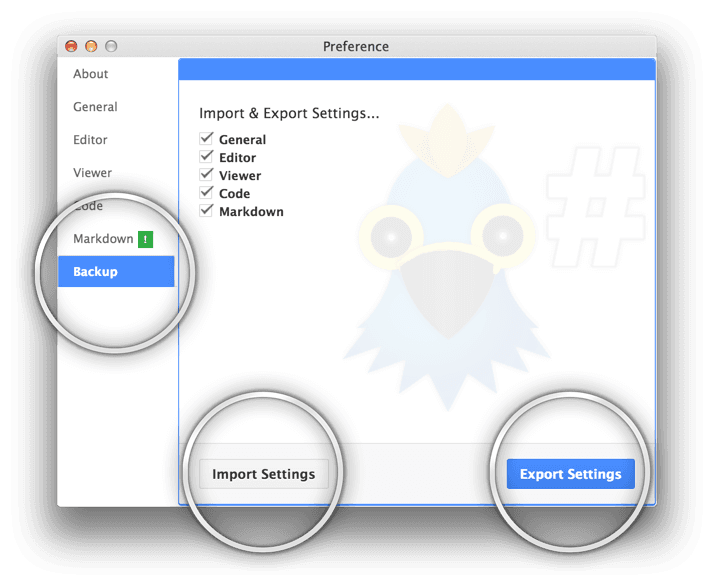Close the Preference window with red button
Screen dimensions: 714x586
(x=71, y=46)
